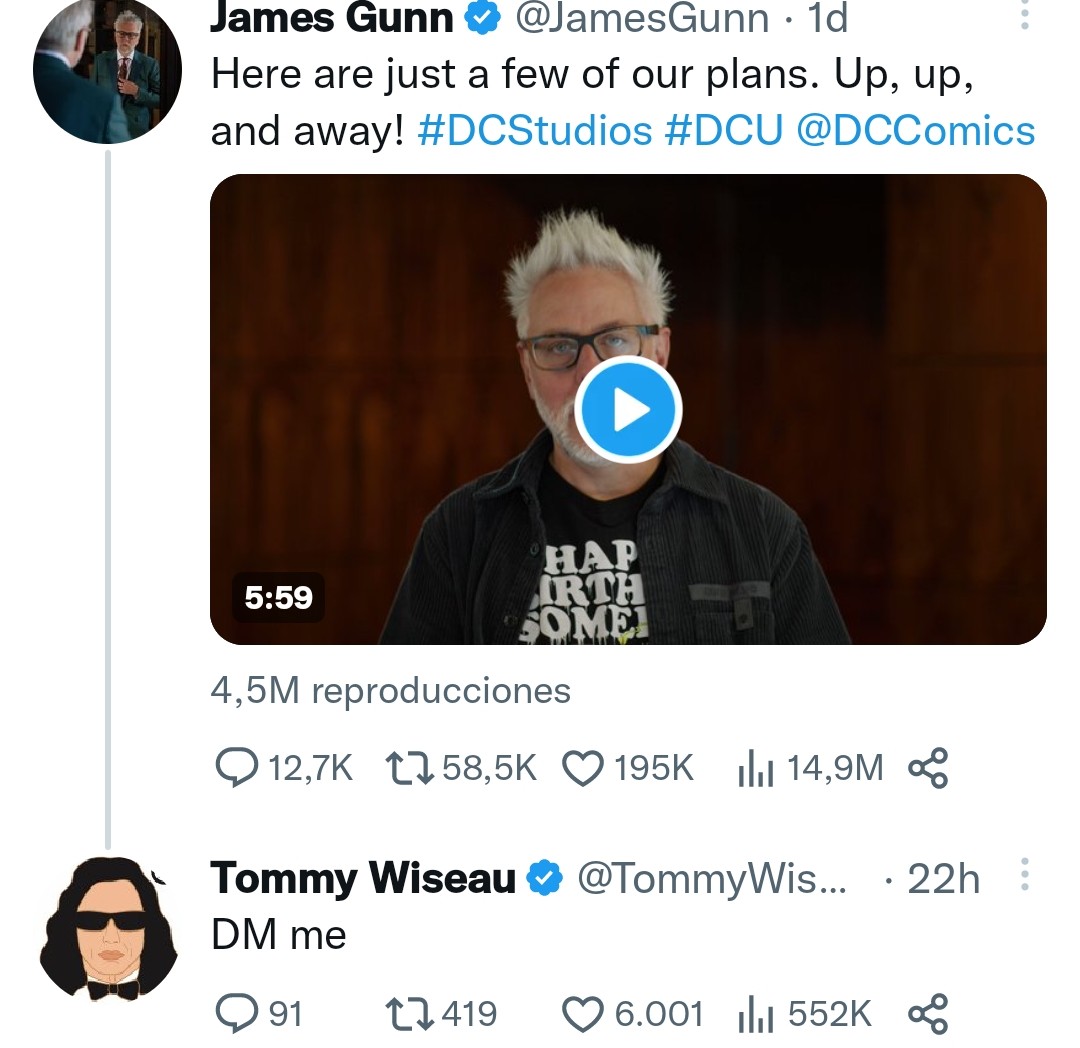The height and width of the screenshot is (1048, 1080).
Task: Share James Gunn's tweet
Action: [x=928, y=768]
